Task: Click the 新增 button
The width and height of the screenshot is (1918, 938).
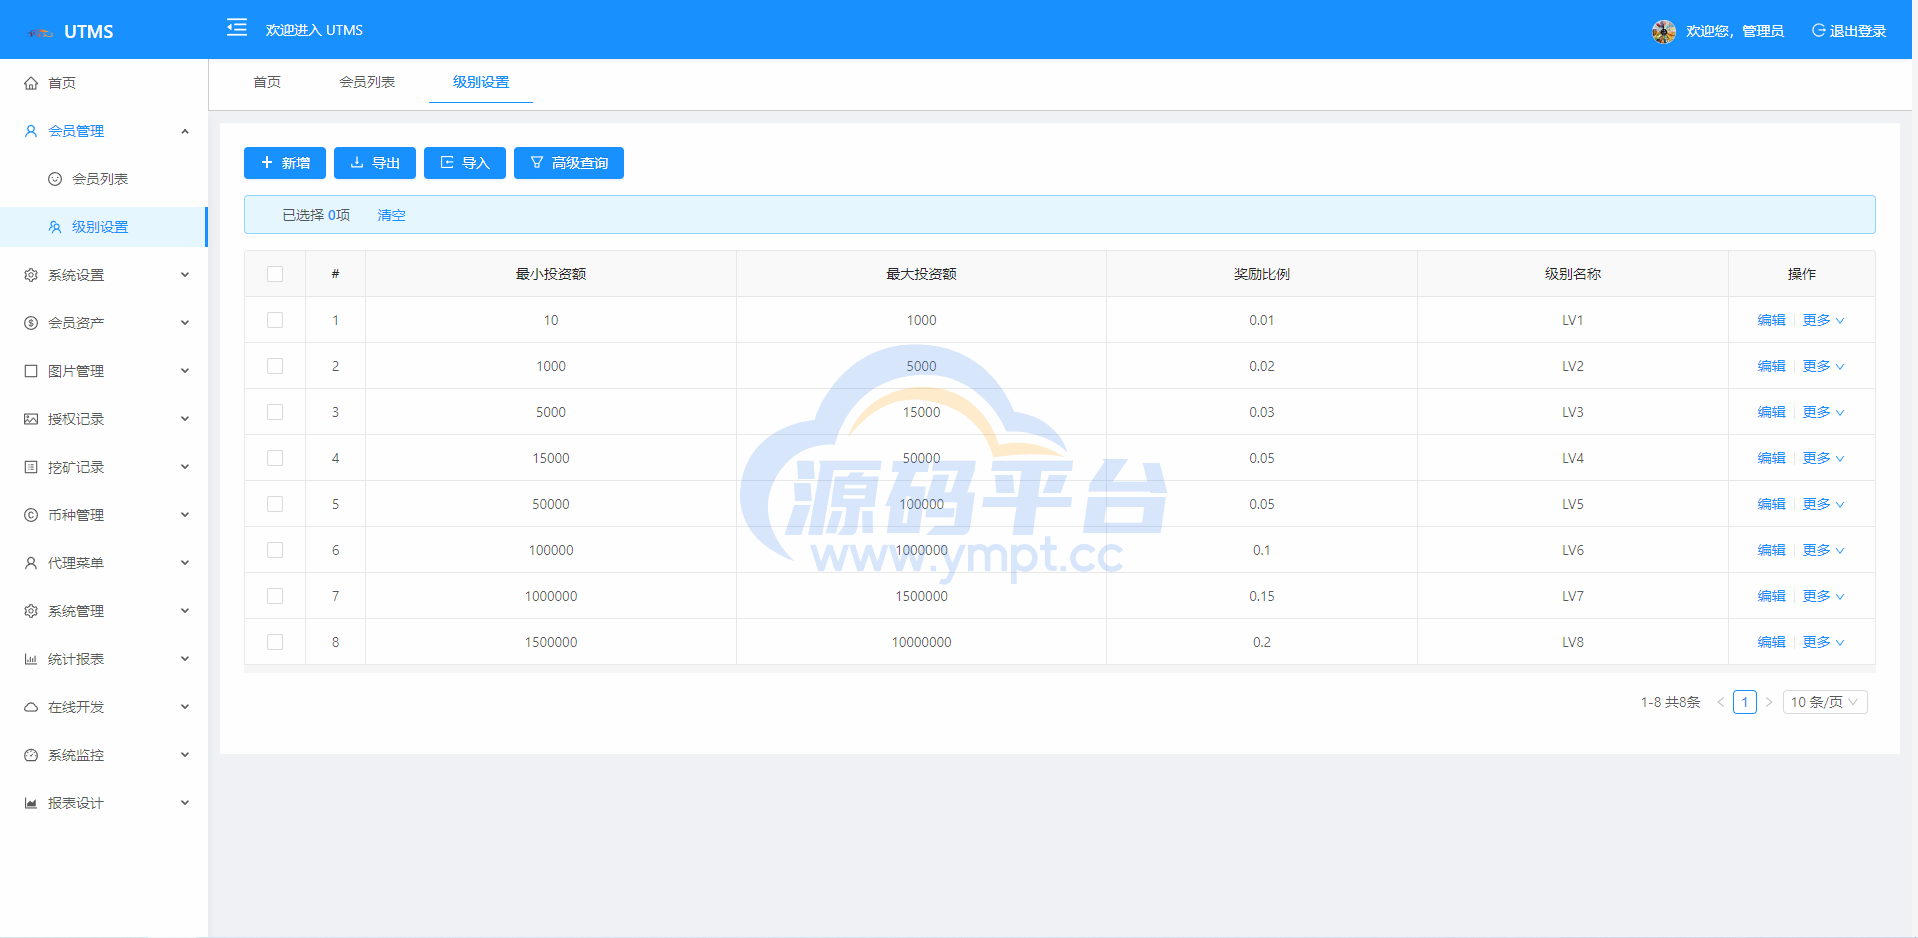Action: coord(285,163)
